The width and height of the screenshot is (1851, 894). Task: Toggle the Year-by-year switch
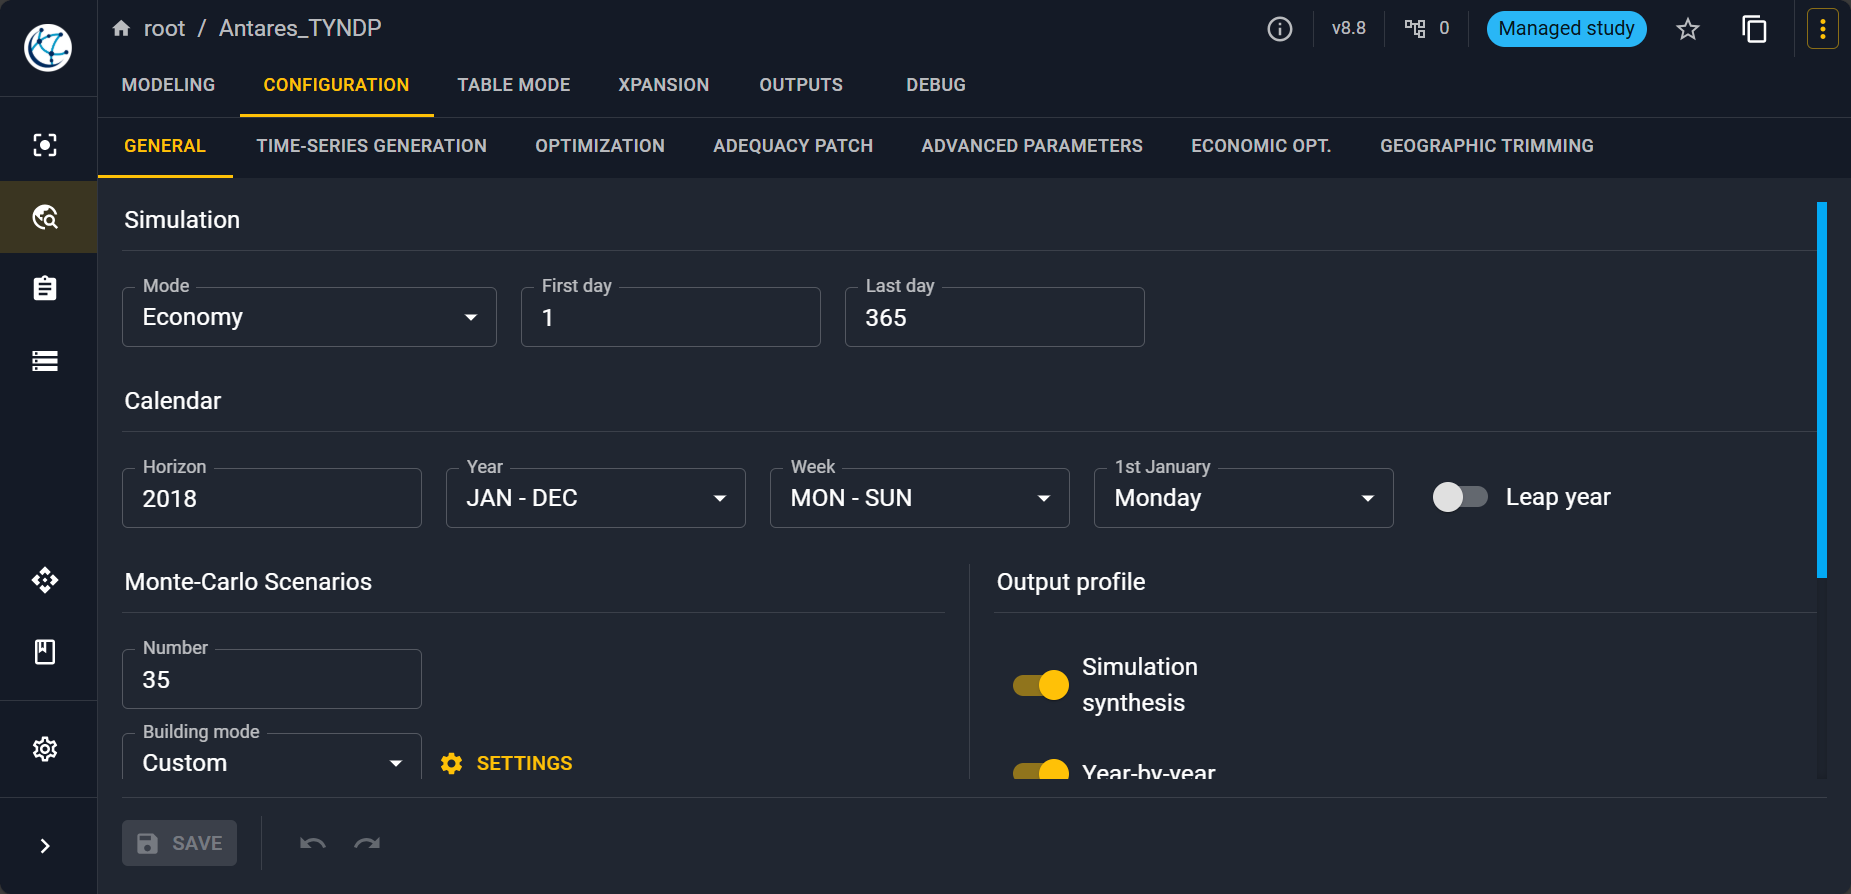1041,770
